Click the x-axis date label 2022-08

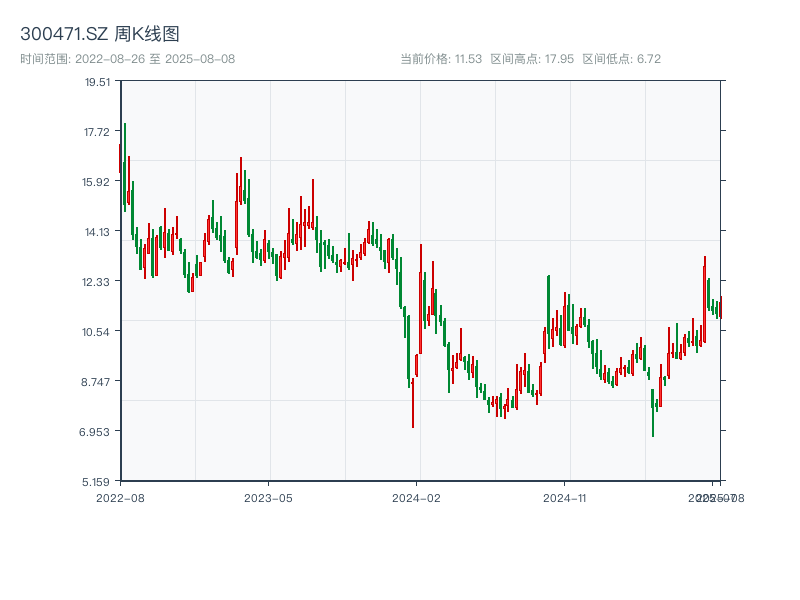(x=120, y=498)
